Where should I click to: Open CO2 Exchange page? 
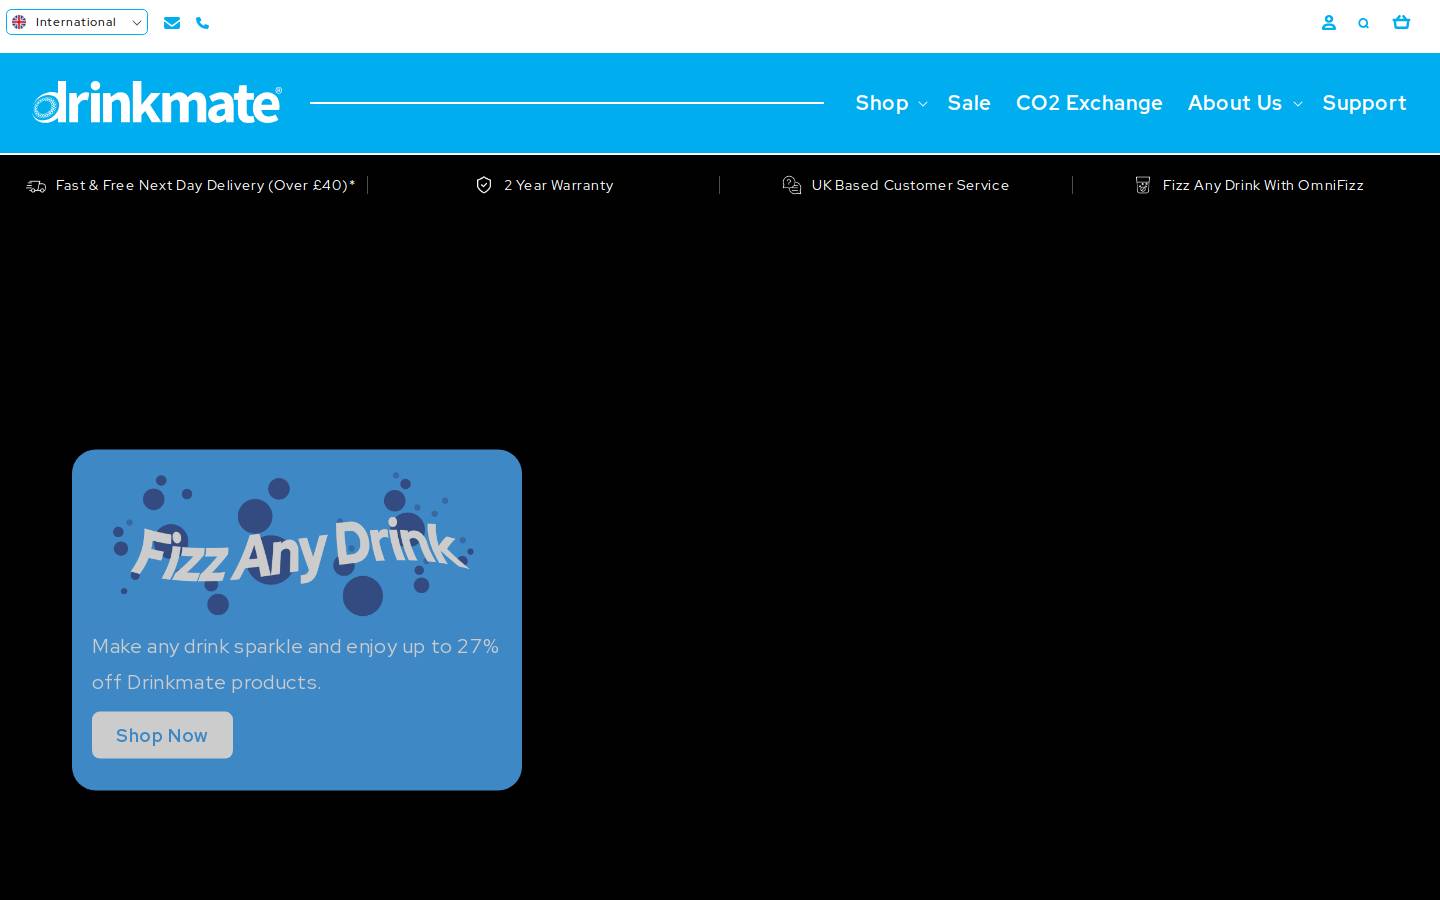[1089, 103]
